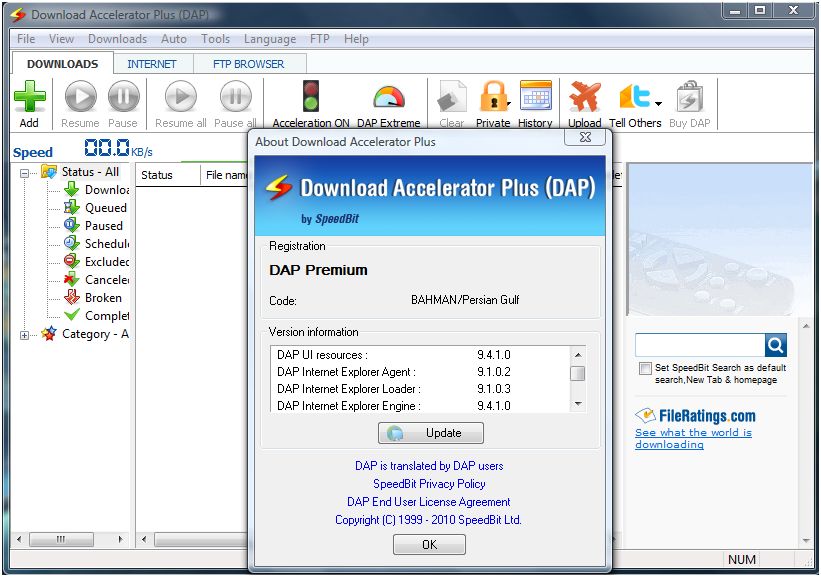This screenshot has width=821, height=577.
Task: Open DAP is translated by DAP users link
Action: (x=429, y=465)
